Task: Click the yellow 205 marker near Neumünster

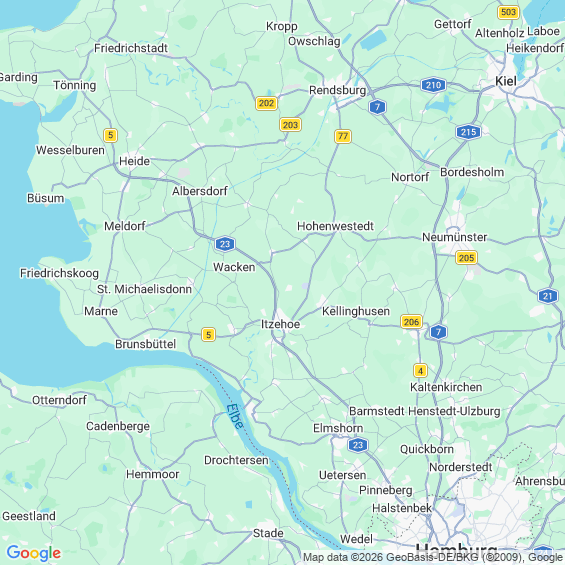Action: 467,258
